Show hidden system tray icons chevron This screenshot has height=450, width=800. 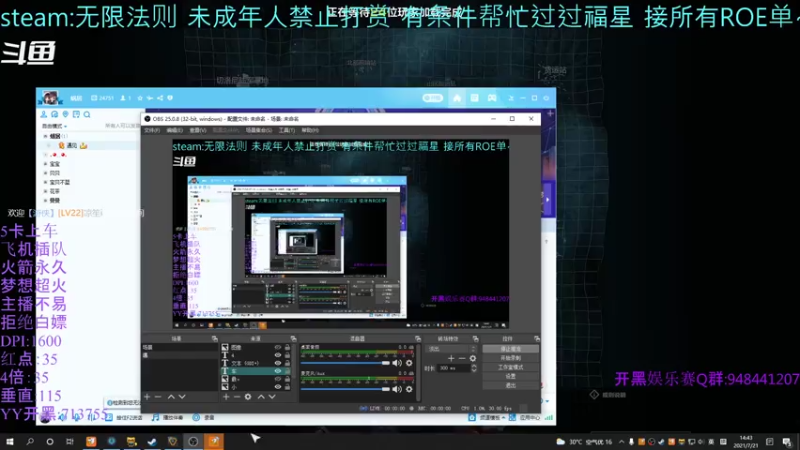pyautogui.click(x=621, y=442)
